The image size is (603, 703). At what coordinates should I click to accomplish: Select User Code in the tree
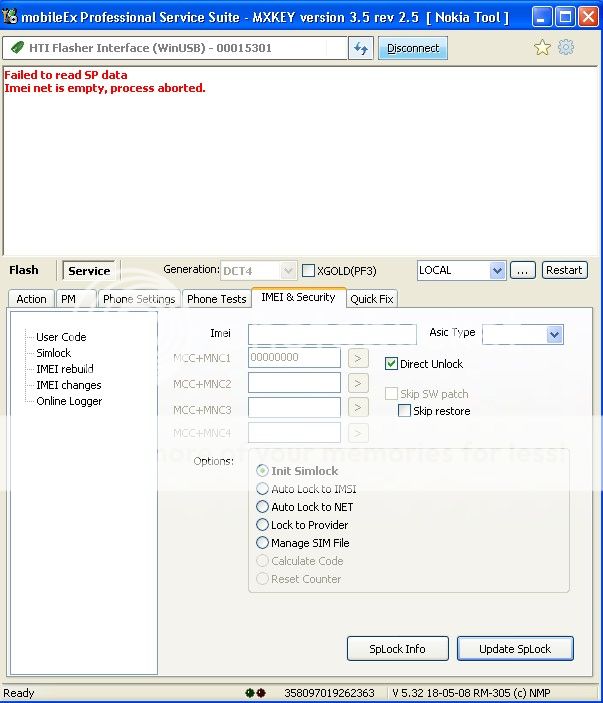point(61,337)
